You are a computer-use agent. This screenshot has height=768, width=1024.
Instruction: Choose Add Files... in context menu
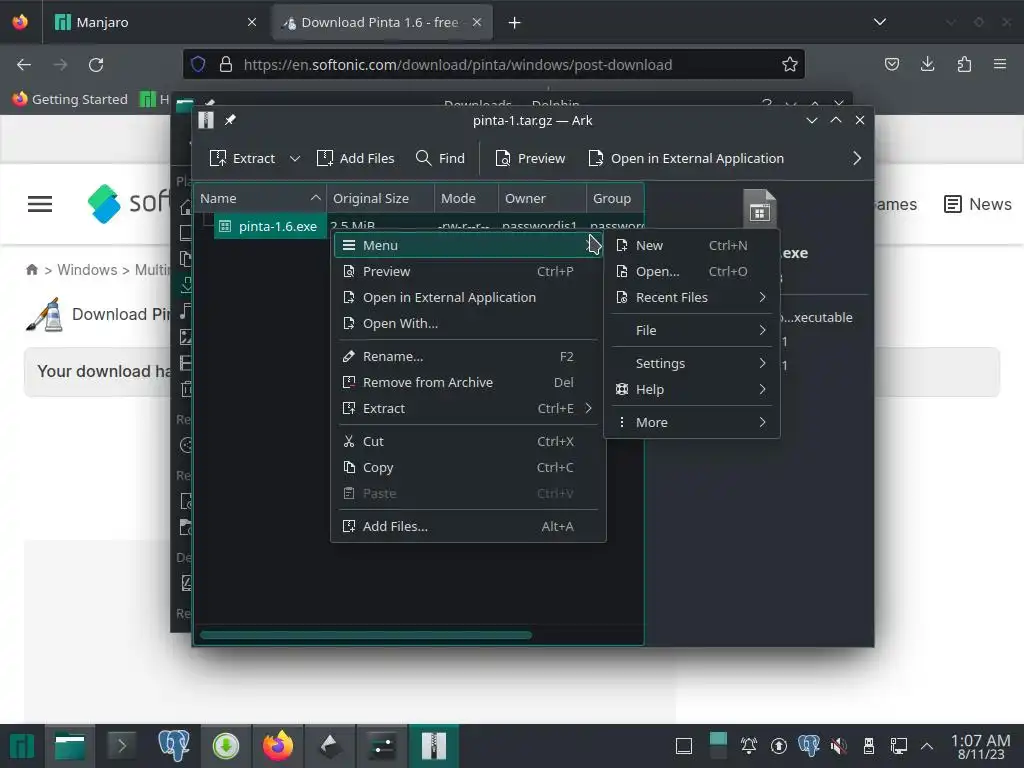pyautogui.click(x=468, y=526)
